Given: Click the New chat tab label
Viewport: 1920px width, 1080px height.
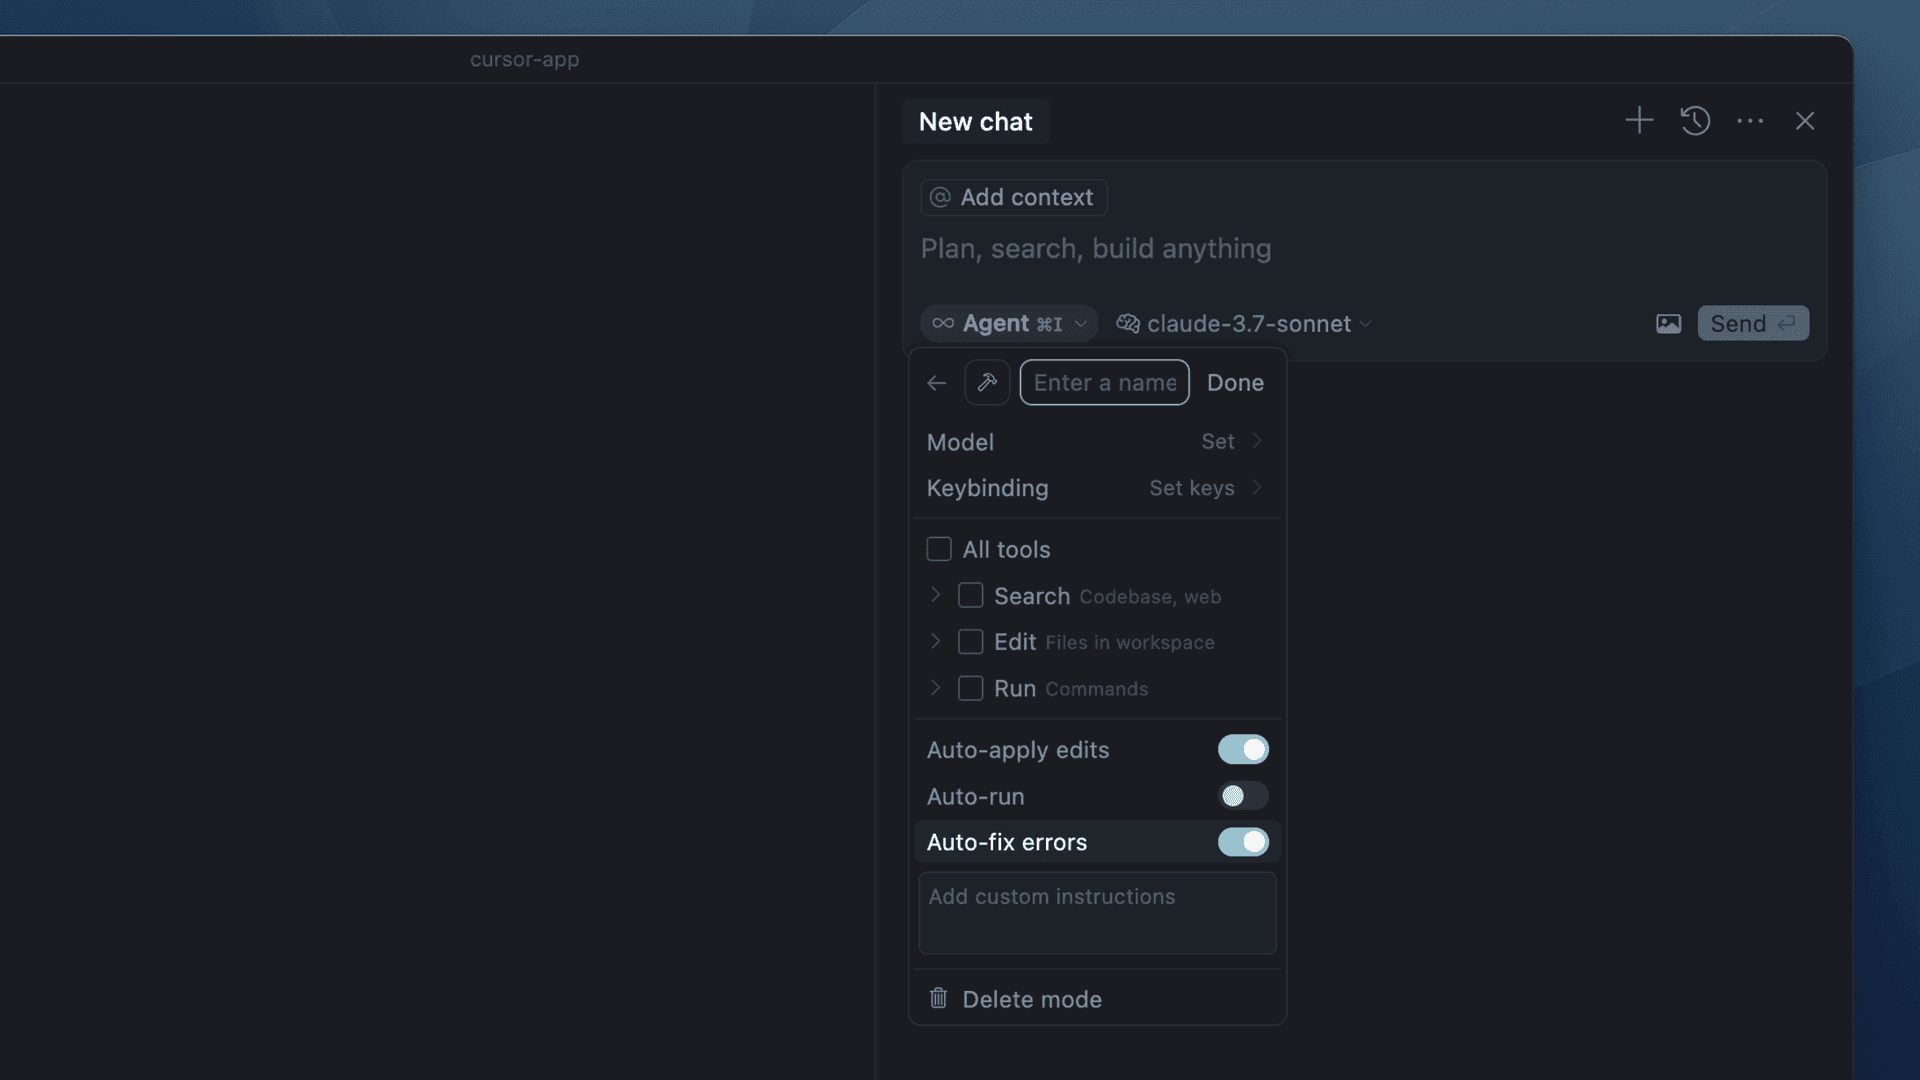Looking at the screenshot, I should [x=975, y=121].
